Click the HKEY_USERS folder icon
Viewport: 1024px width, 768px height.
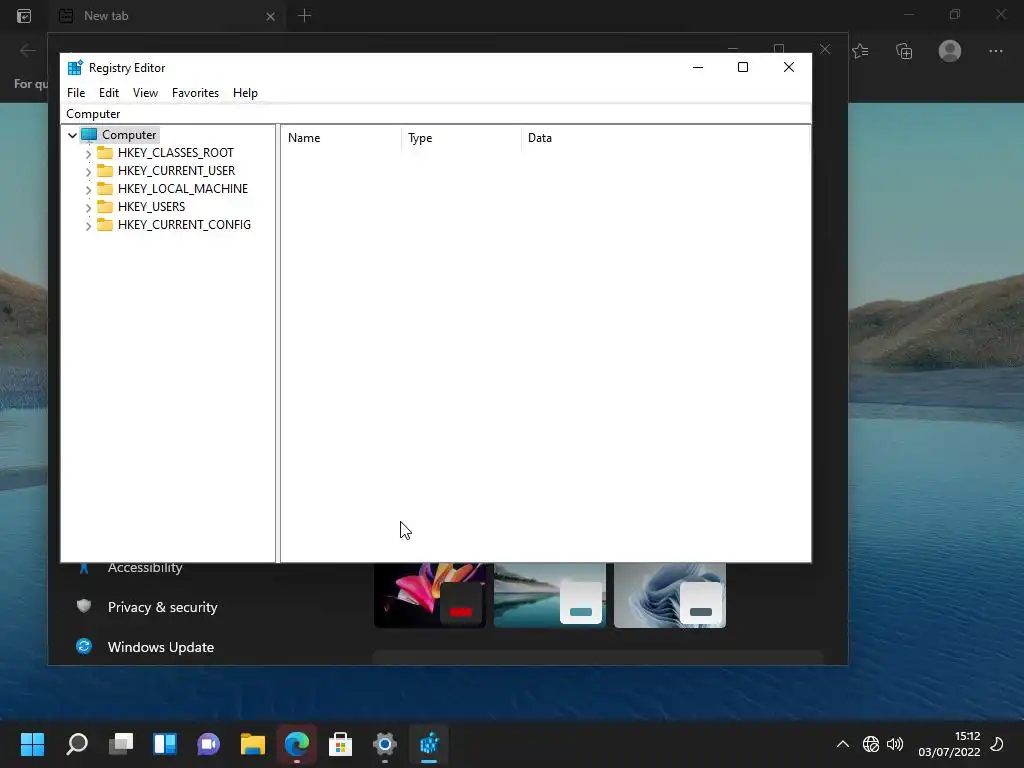(x=104, y=206)
